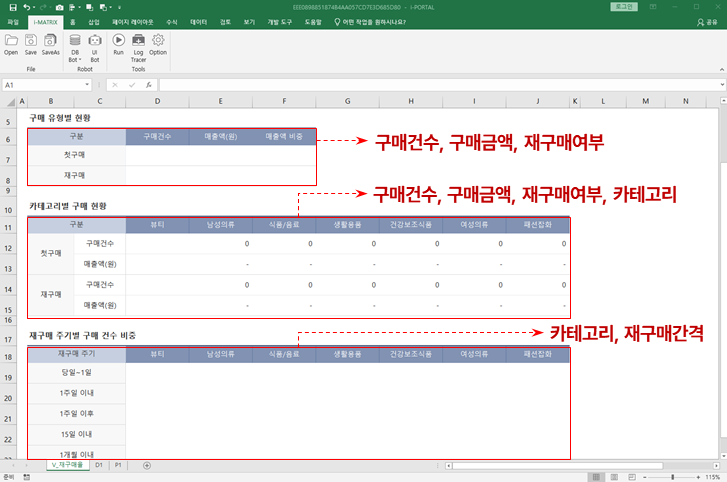Viewport: 727px width, 482px height.
Task: Open the Log Tracer tool
Action: (138, 47)
